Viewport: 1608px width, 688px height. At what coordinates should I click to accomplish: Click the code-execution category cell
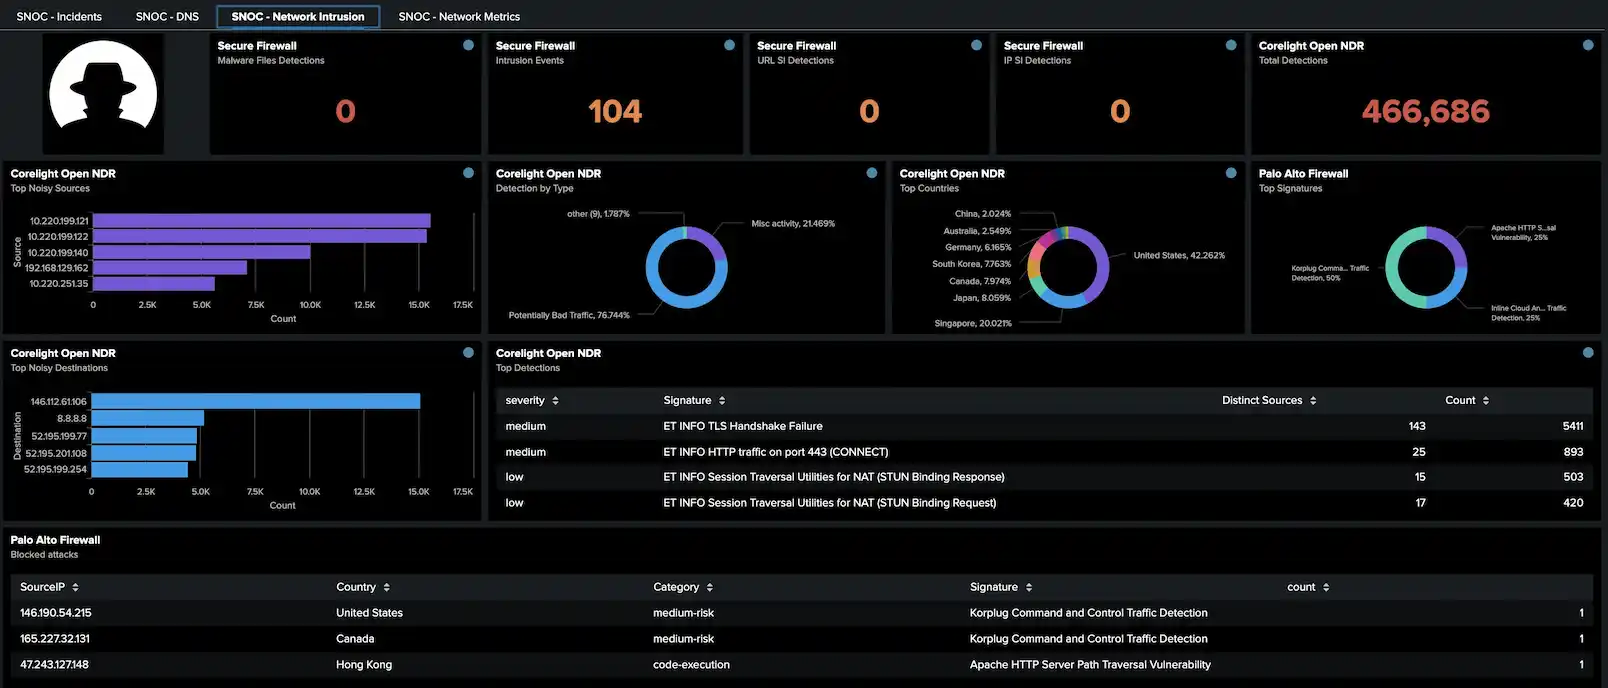tap(691, 665)
